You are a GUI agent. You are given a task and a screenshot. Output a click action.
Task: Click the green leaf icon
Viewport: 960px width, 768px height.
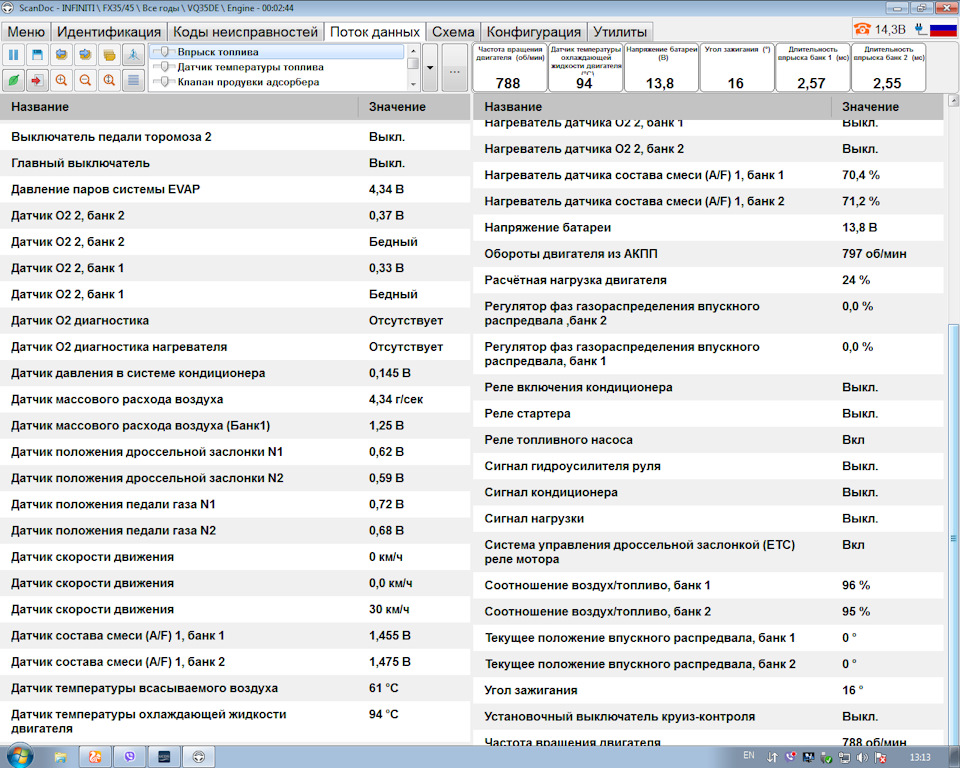point(14,80)
